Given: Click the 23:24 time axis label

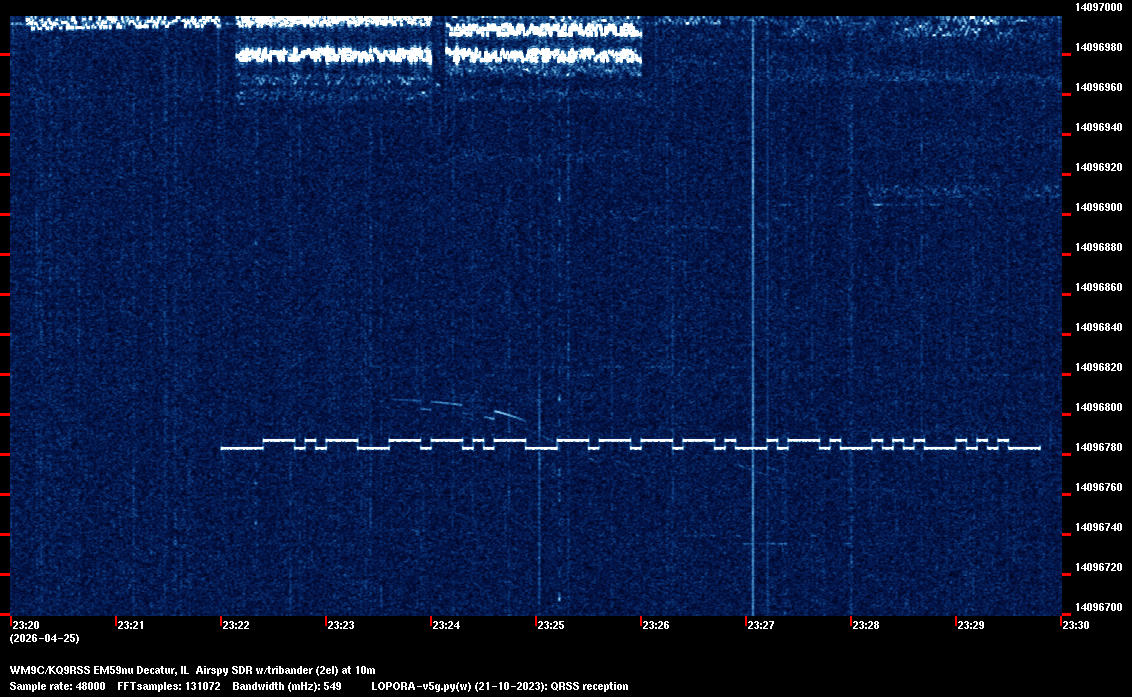Looking at the screenshot, I should [x=446, y=625].
